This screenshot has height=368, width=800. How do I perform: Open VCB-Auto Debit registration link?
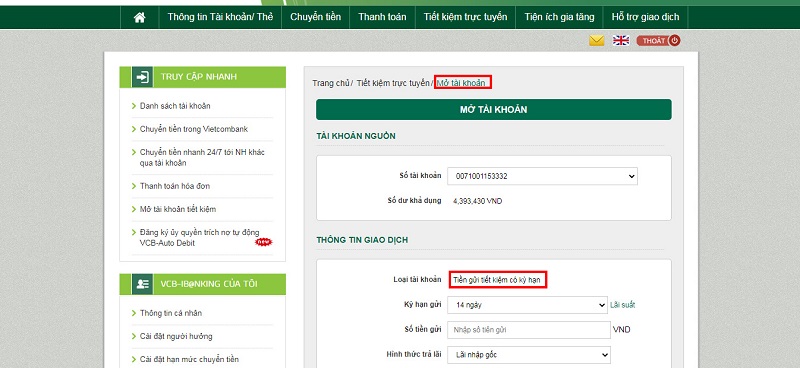click(x=199, y=238)
